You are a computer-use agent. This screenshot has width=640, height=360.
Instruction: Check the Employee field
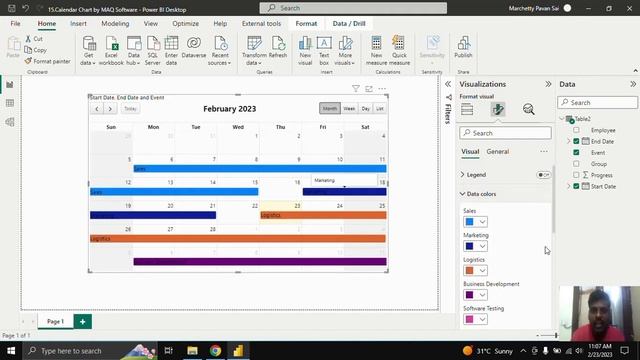[x=576, y=130]
